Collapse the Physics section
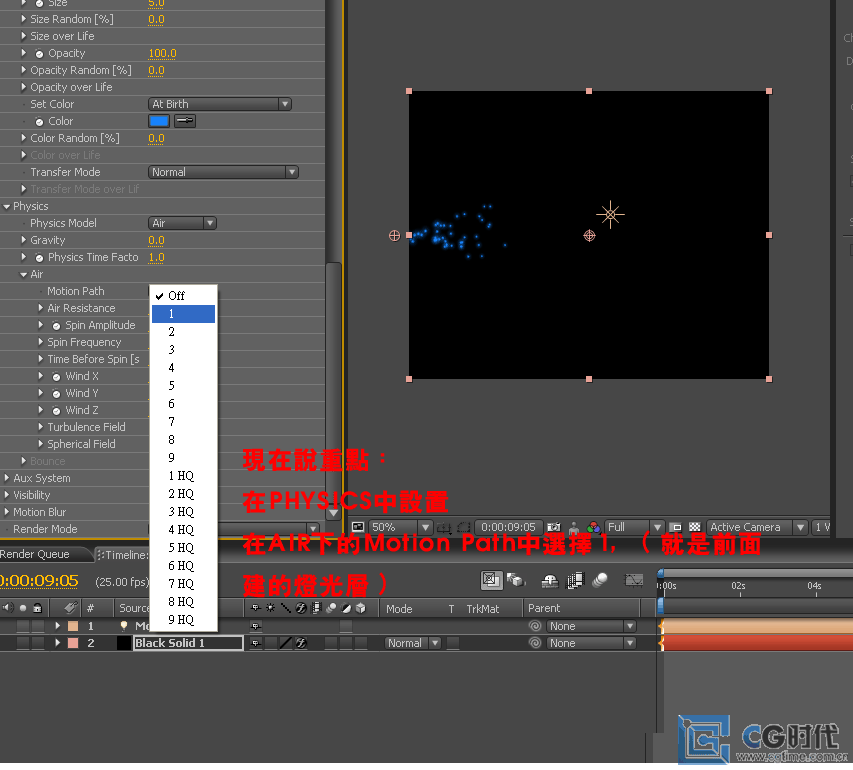This screenshot has width=853, height=770. point(7,206)
